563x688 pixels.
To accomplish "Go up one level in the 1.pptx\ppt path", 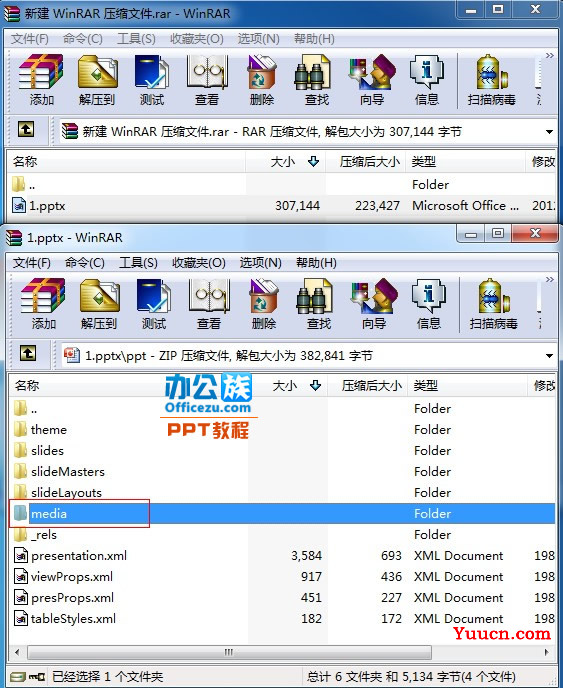I will 28,353.
